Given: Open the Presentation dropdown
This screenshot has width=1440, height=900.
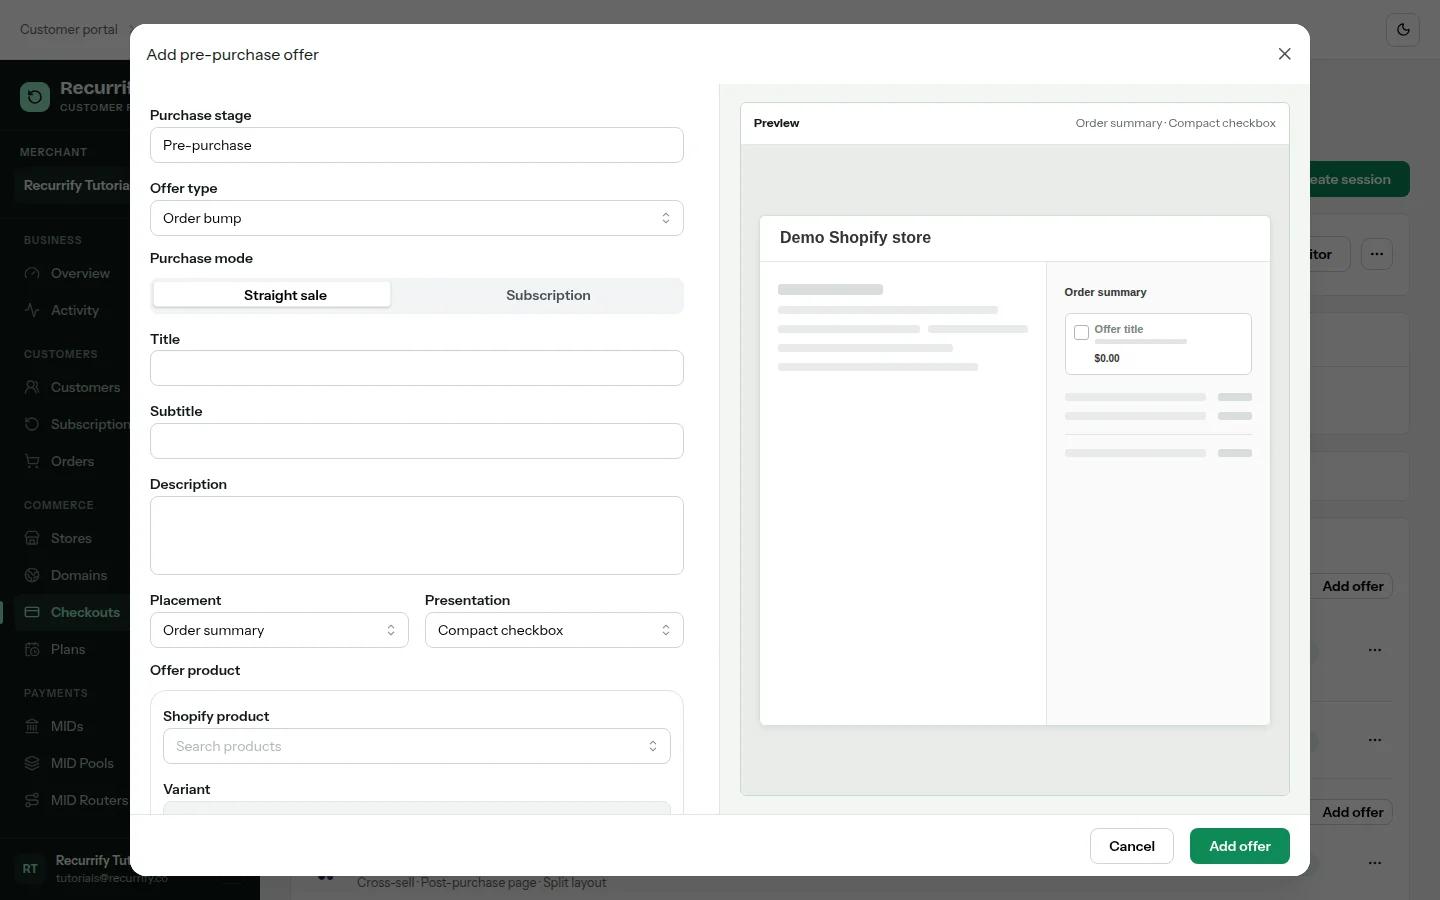Looking at the screenshot, I should pyautogui.click(x=554, y=630).
